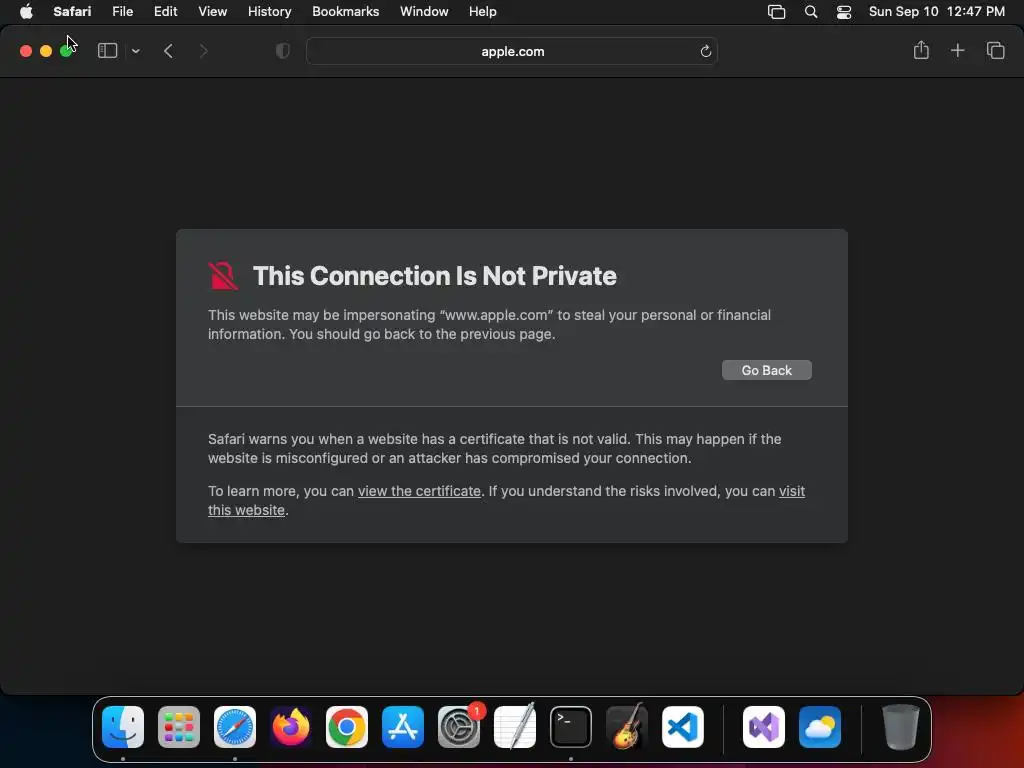Open the History menu

269,12
